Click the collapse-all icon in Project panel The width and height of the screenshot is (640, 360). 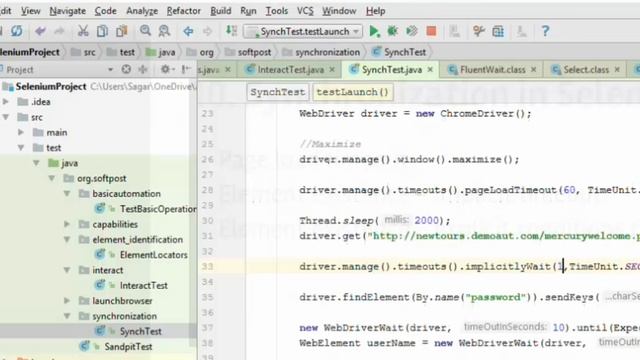pos(143,69)
